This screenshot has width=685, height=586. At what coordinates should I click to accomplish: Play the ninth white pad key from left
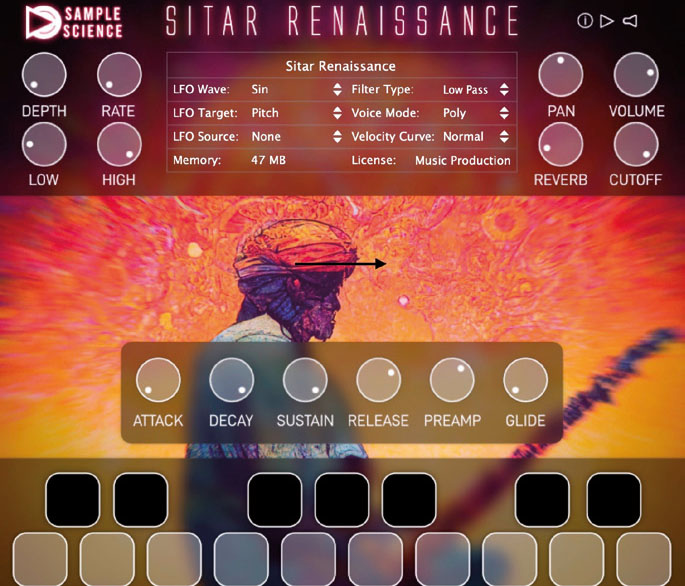[577, 559]
